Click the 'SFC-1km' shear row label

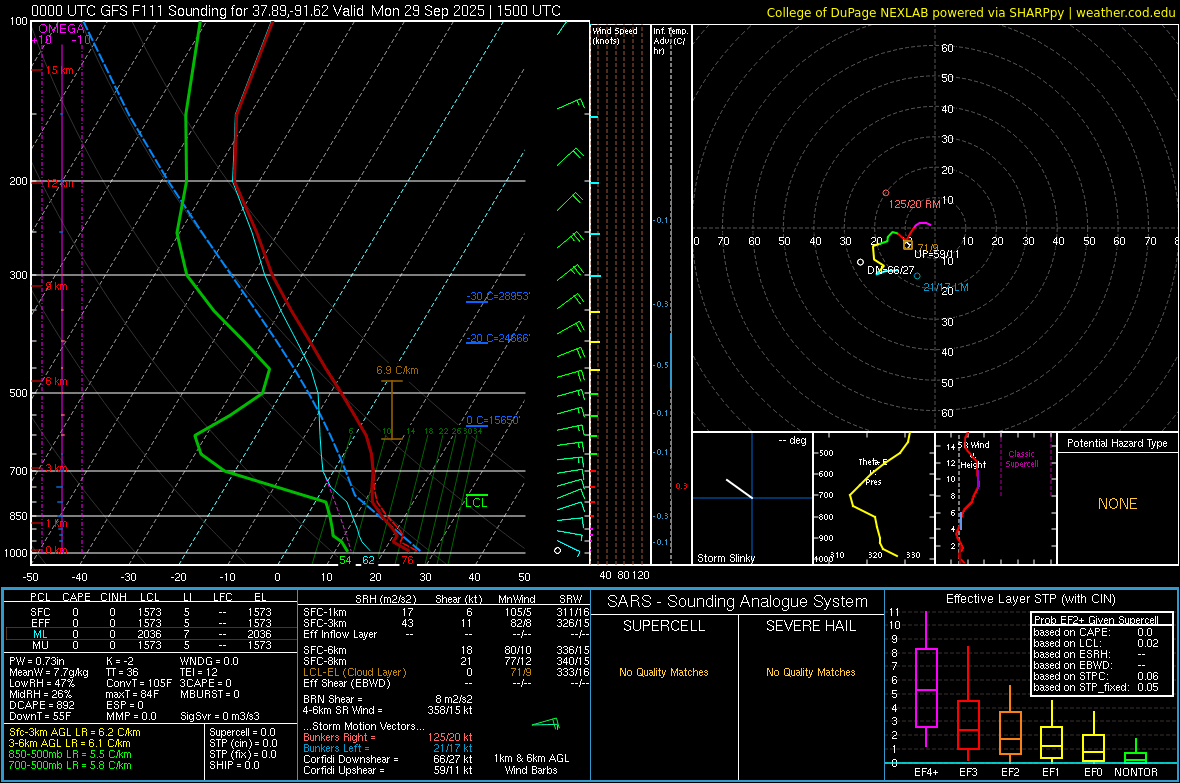(324, 612)
